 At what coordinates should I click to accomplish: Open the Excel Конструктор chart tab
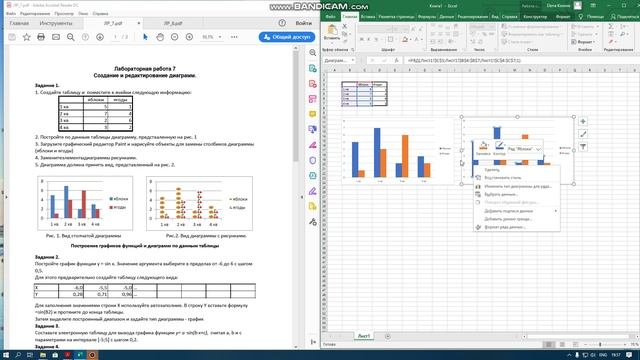tap(535, 17)
